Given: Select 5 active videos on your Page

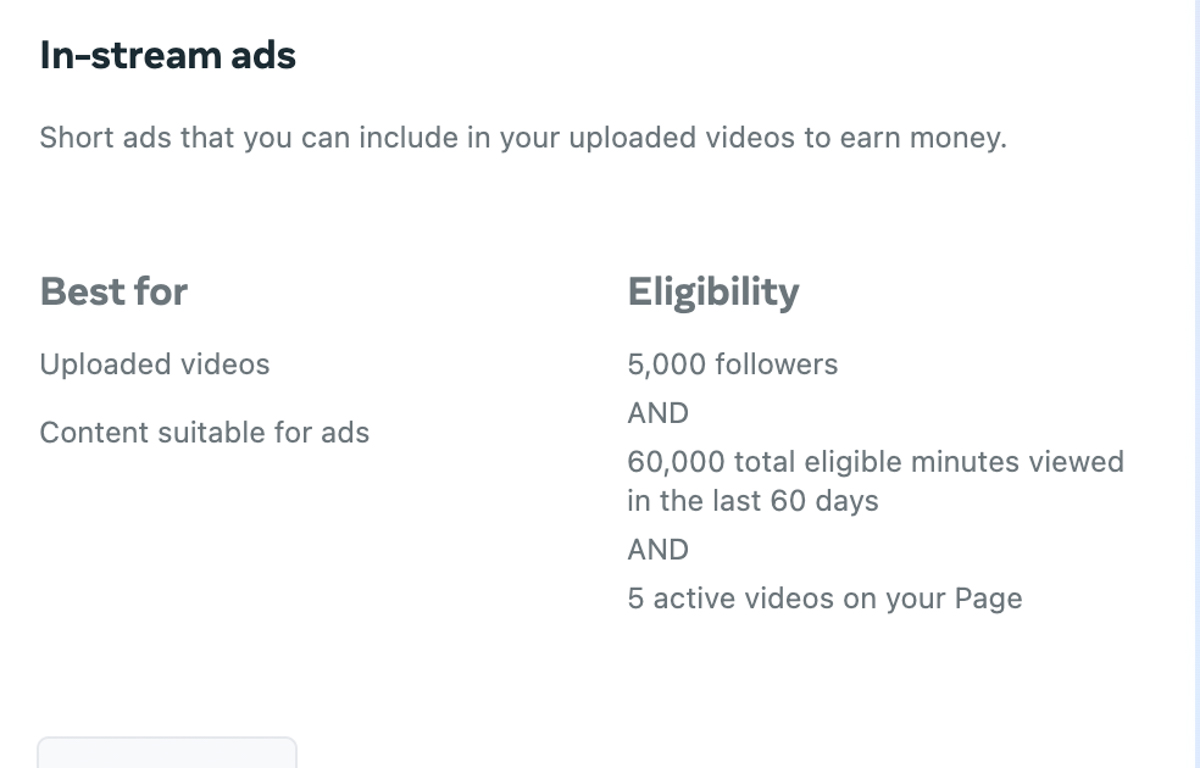Looking at the screenshot, I should tap(825, 598).
